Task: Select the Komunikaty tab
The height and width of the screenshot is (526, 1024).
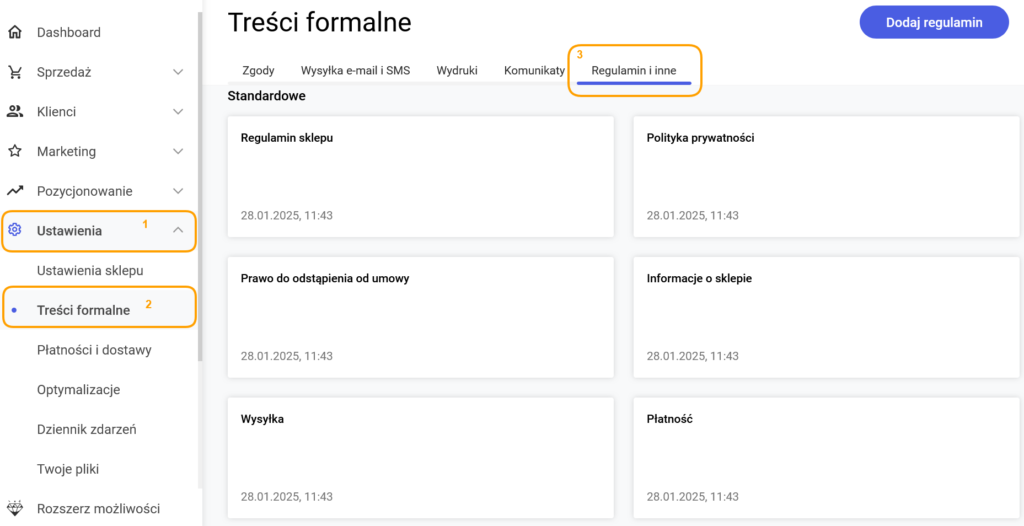Action: pos(534,71)
